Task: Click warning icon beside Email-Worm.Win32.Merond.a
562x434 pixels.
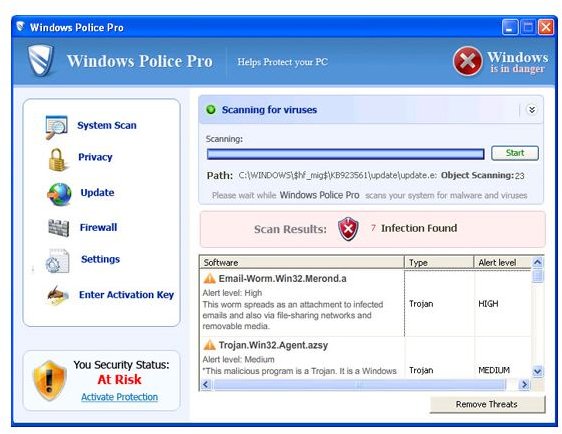Action: (x=209, y=278)
